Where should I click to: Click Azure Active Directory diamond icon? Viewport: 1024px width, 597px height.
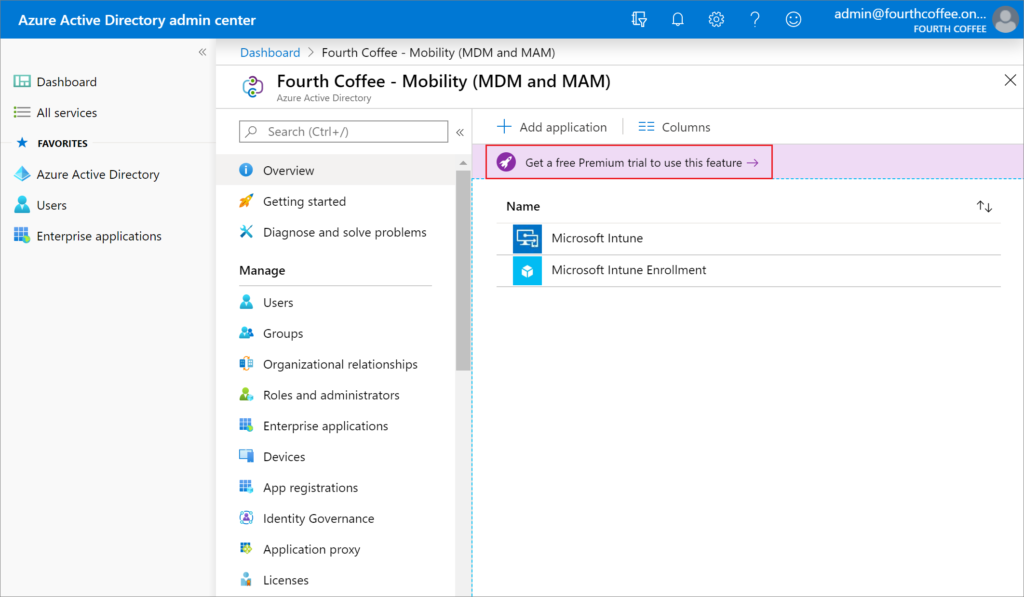click(x=22, y=174)
